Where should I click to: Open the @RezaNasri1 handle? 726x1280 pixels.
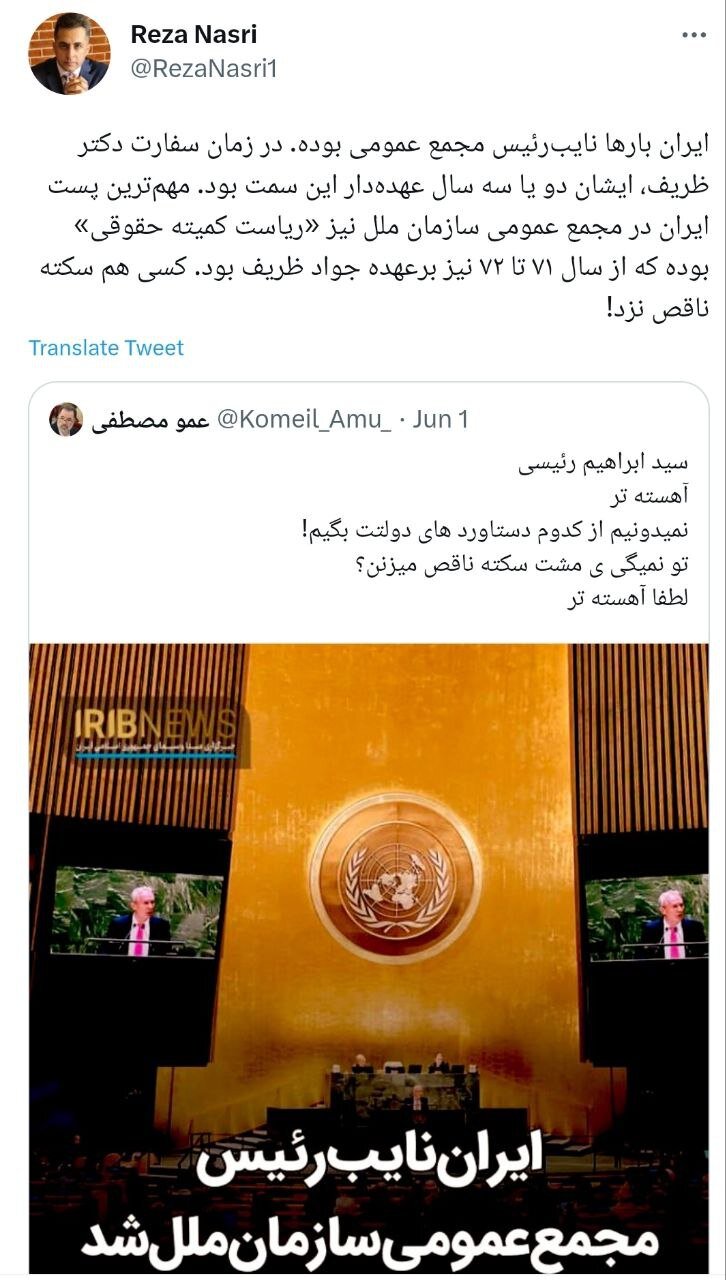[x=203, y=68]
